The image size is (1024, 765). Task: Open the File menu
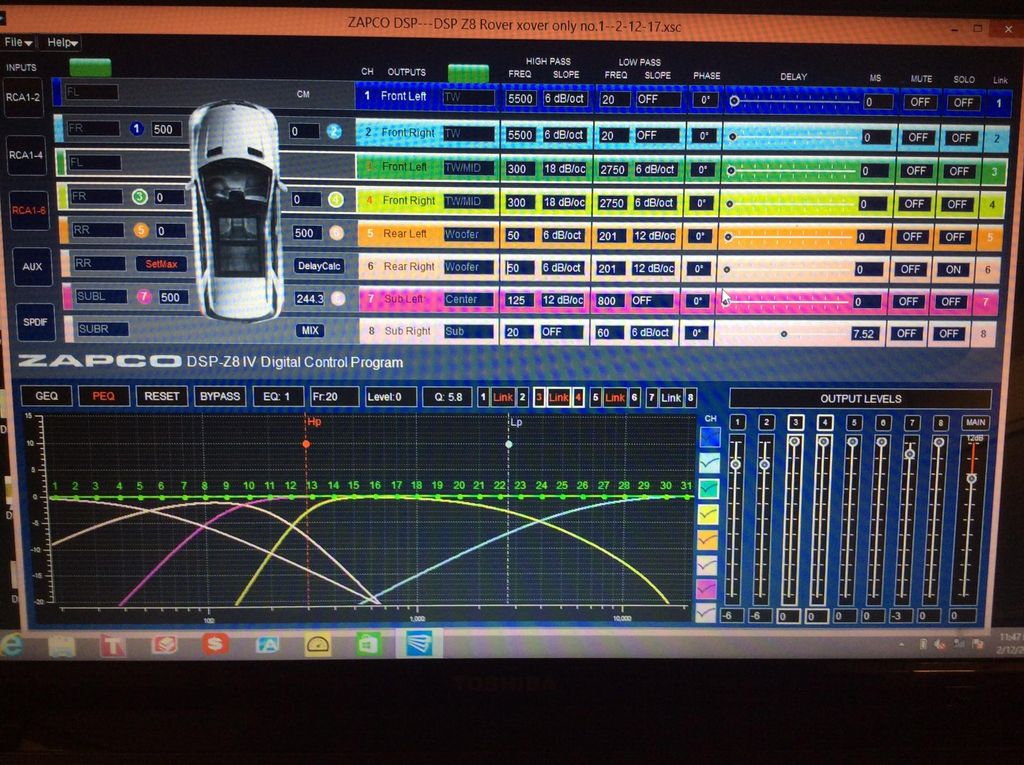tap(18, 42)
